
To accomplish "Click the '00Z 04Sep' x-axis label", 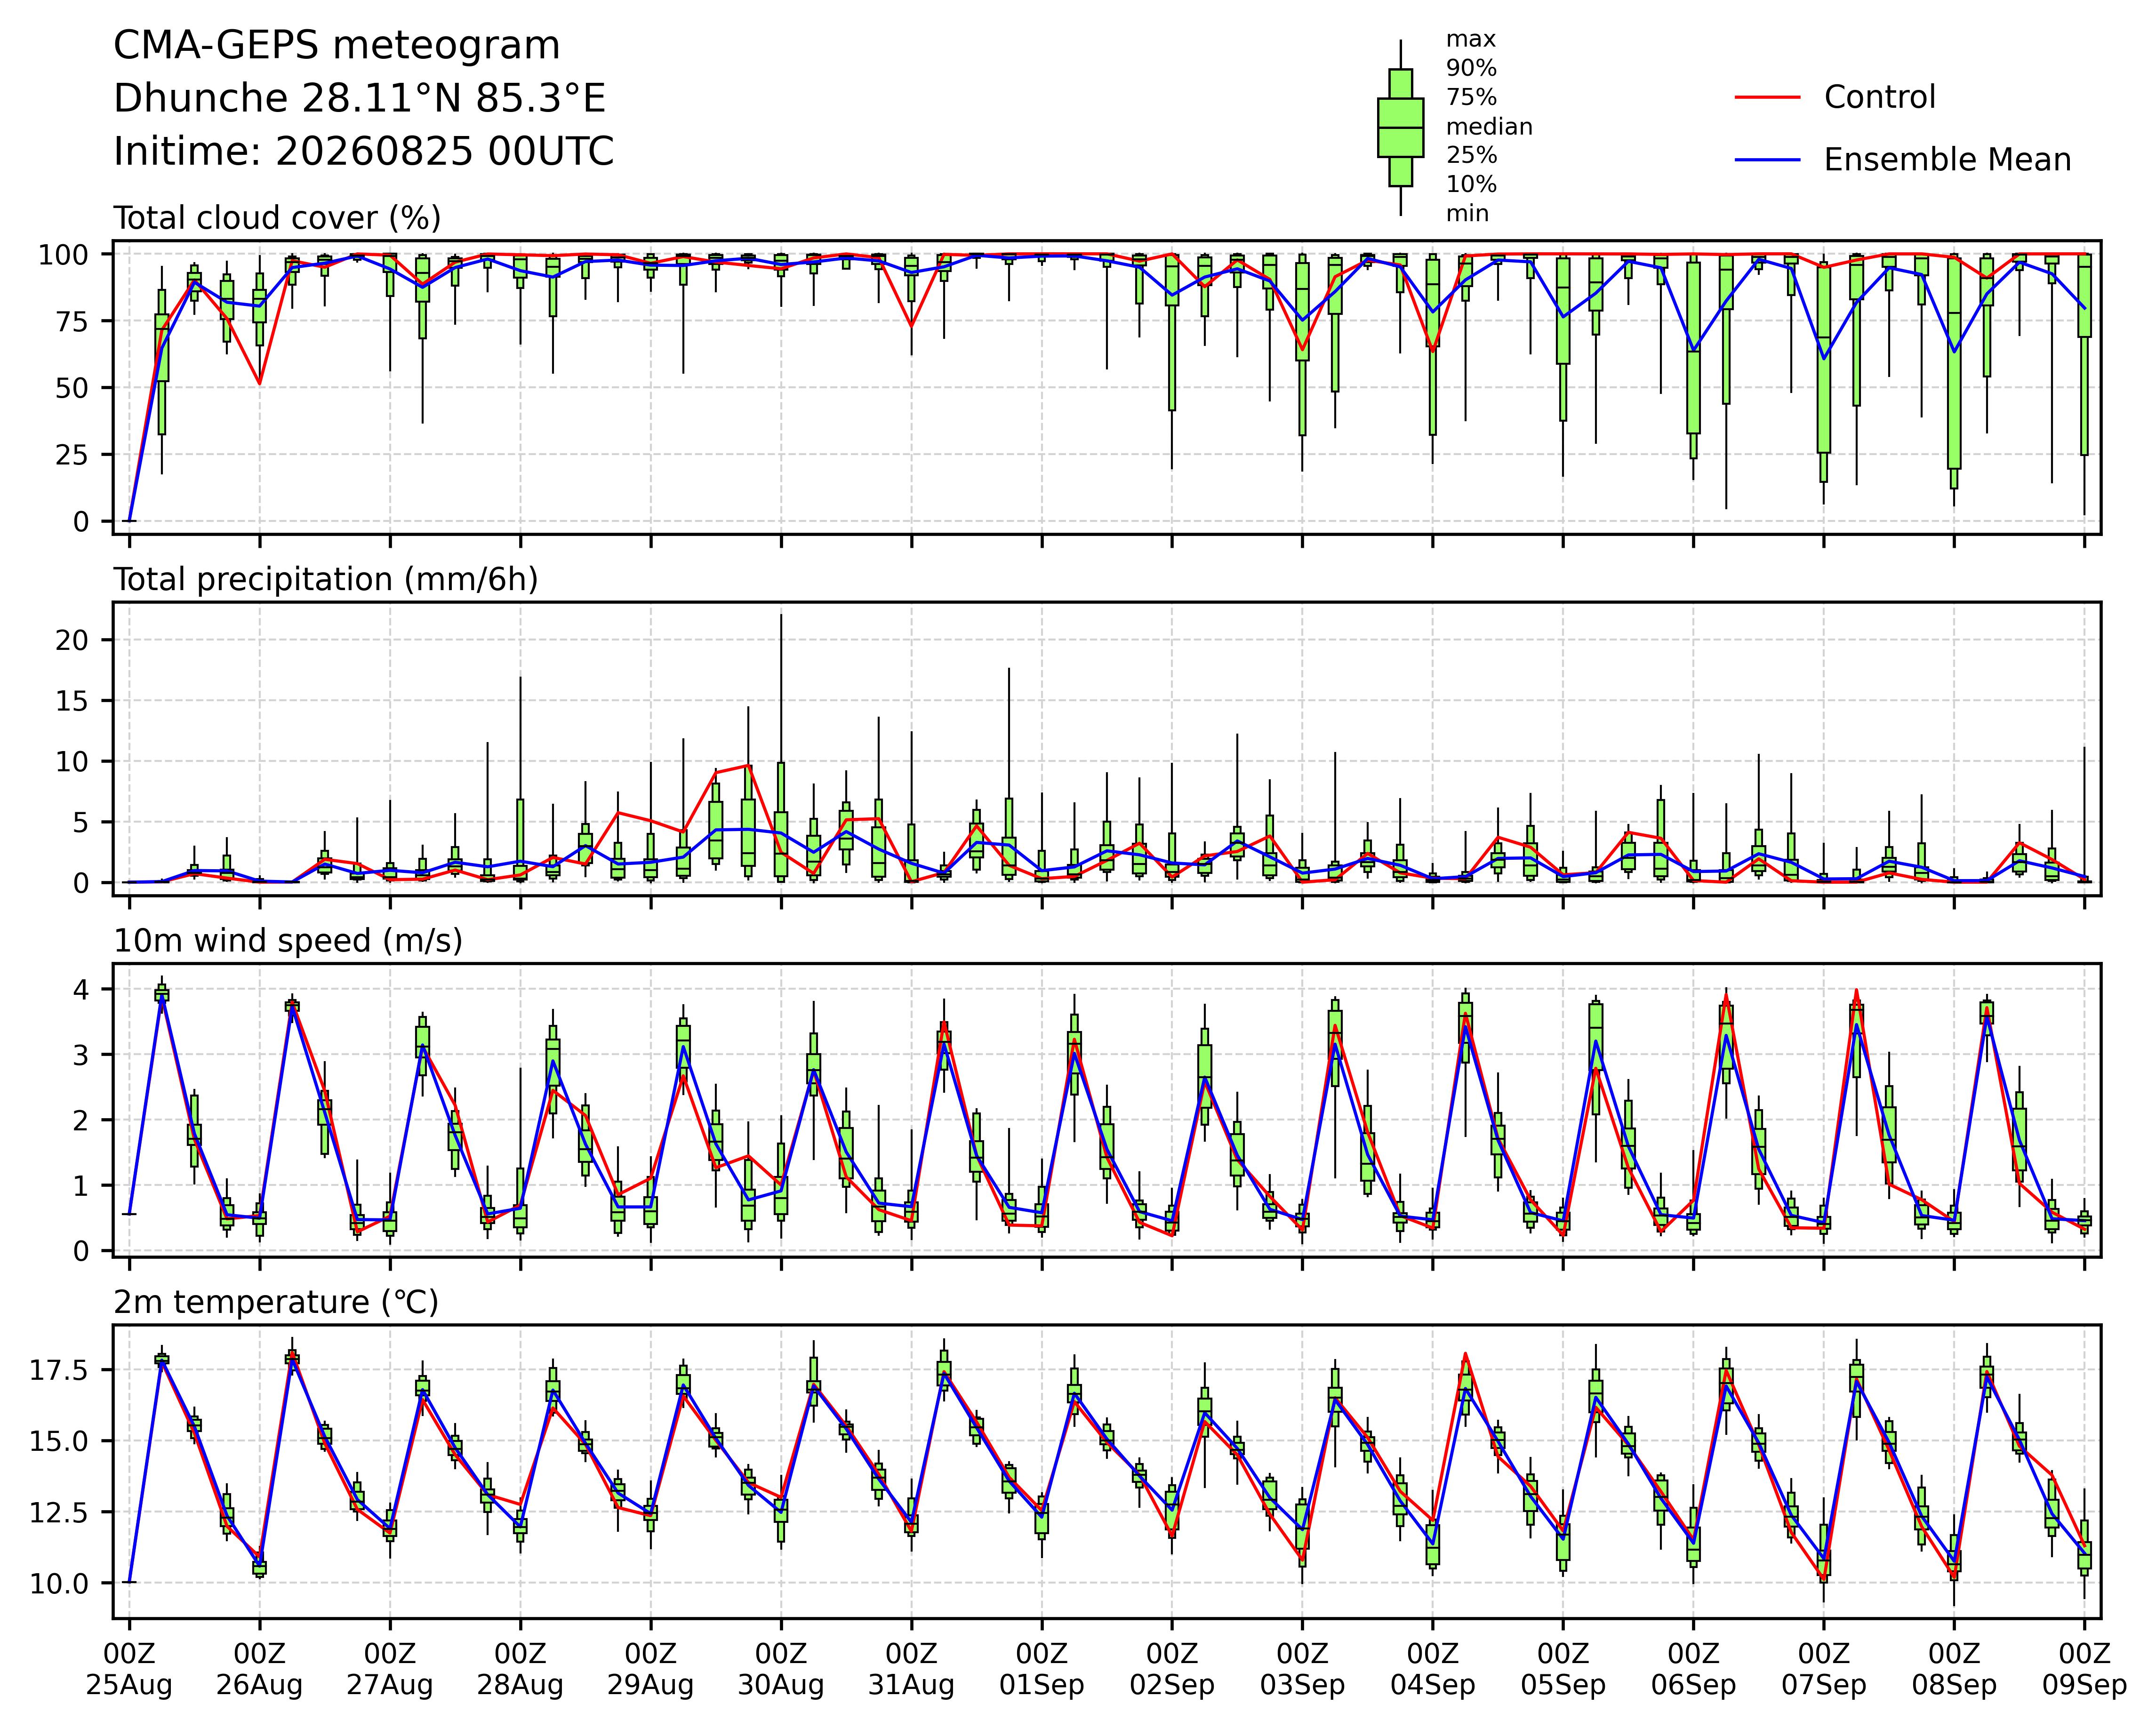I will (1433, 1669).
